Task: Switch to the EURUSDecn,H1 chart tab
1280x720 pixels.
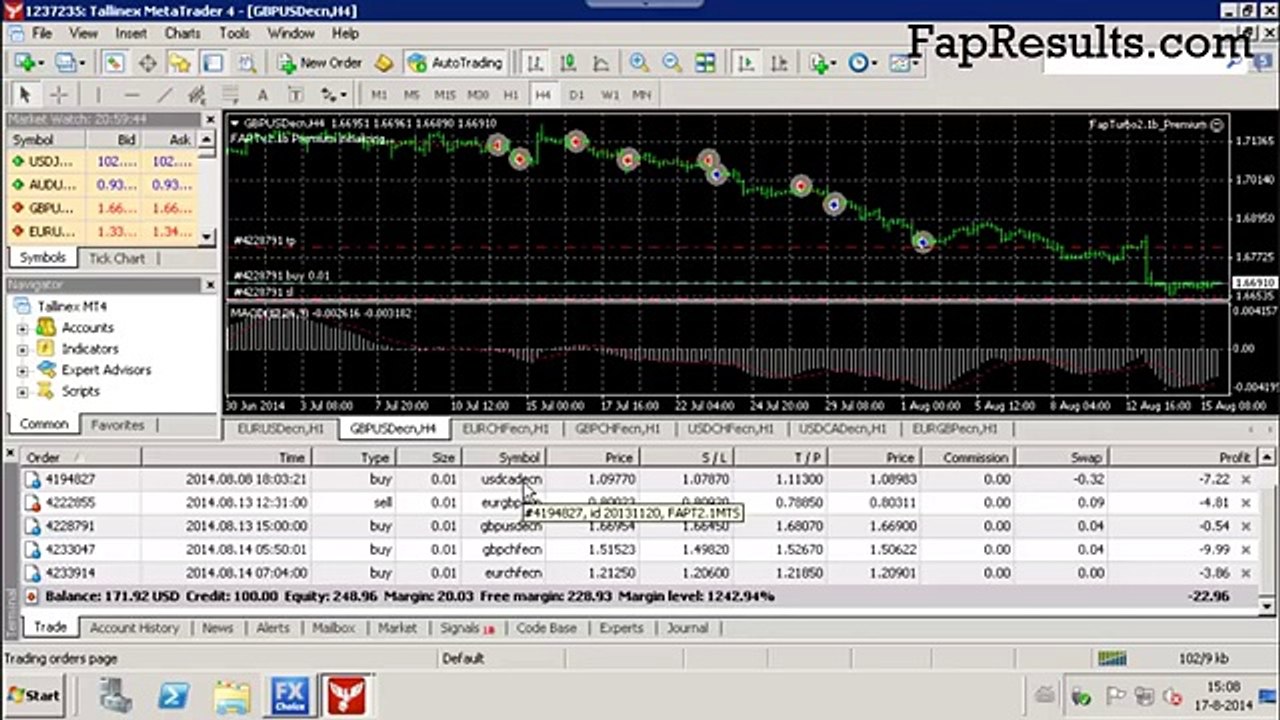Action: coord(282,429)
